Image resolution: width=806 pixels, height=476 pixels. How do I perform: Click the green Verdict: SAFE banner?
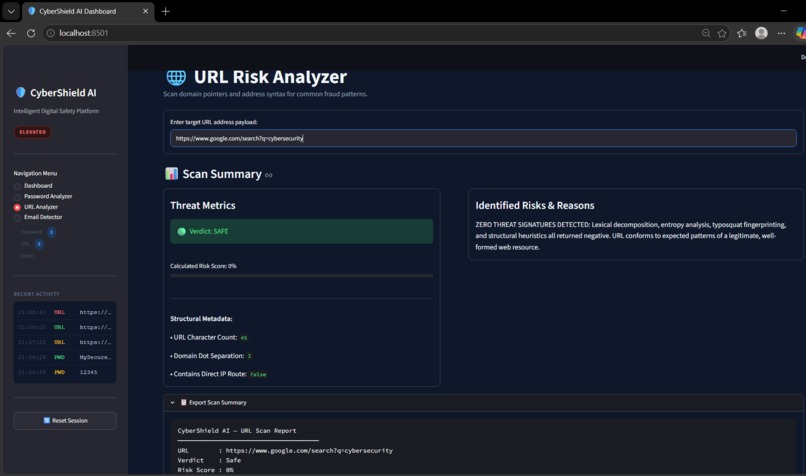[x=301, y=231]
